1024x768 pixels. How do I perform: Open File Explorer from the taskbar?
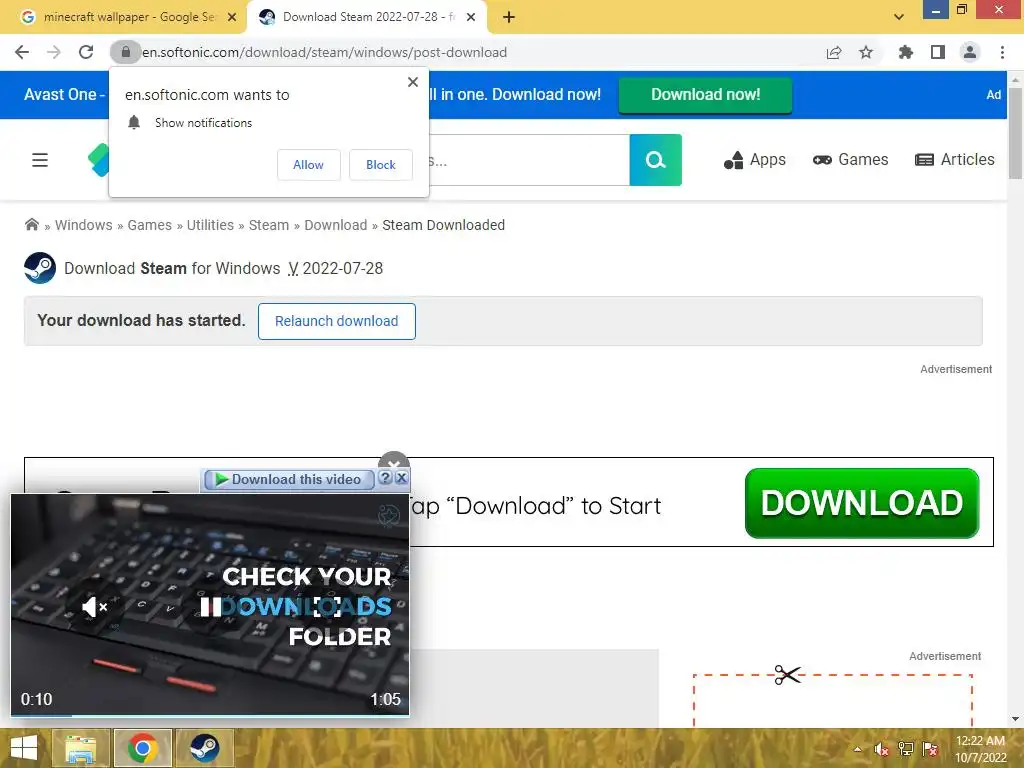80,748
